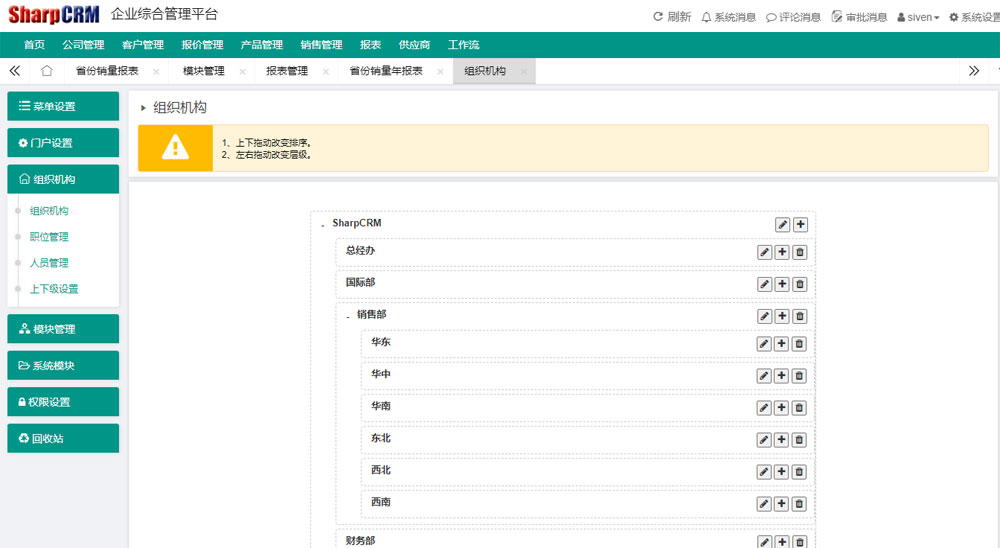Image resolution: width=1000 pixels, height=548 pixels.
Task: Switch to the 模块管理 tab
Action: (203, 71)
